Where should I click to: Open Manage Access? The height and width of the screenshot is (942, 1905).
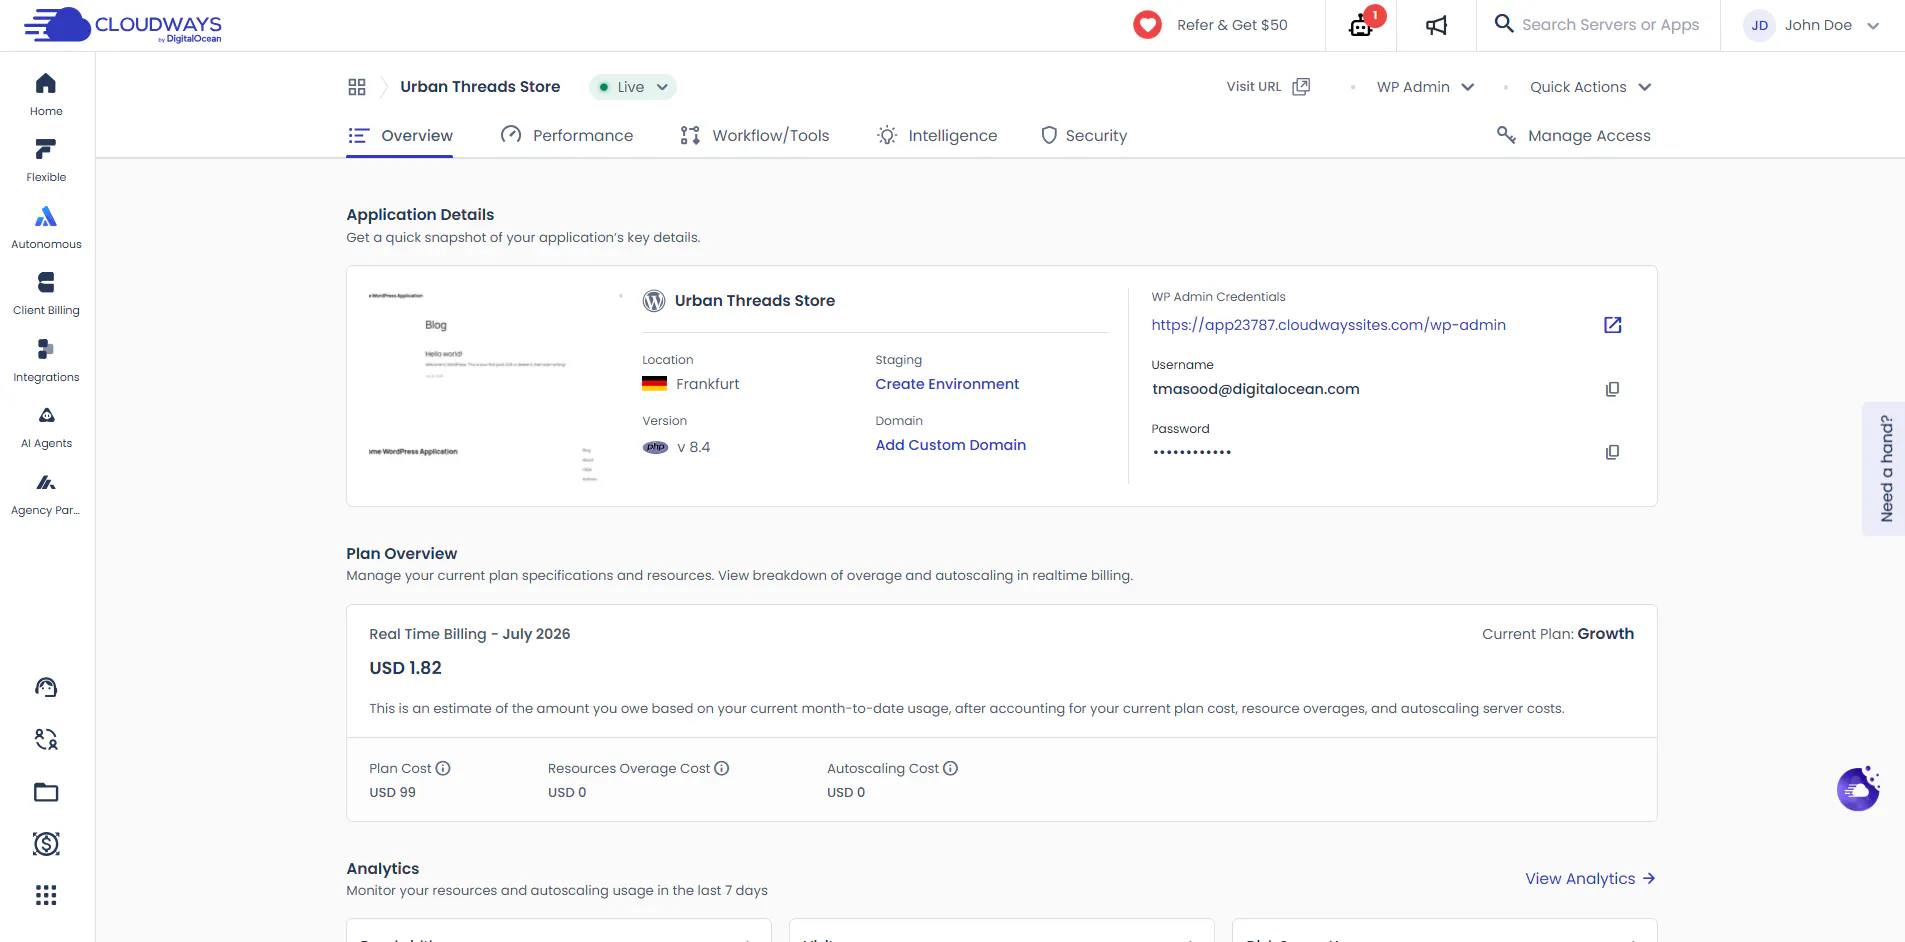click(1574, 136)
